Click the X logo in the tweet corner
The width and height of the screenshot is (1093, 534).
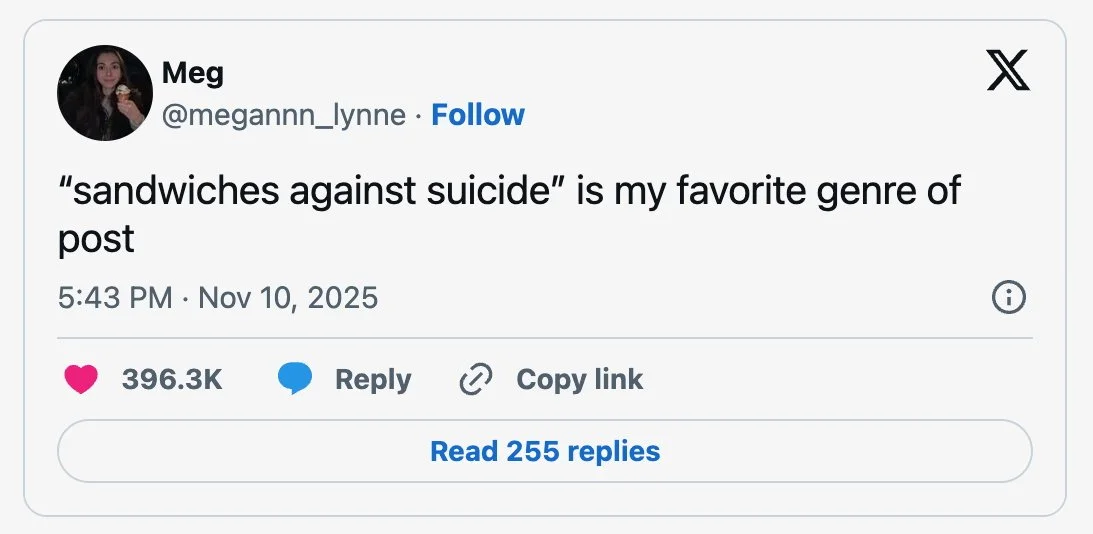(x=1008, y=70)
